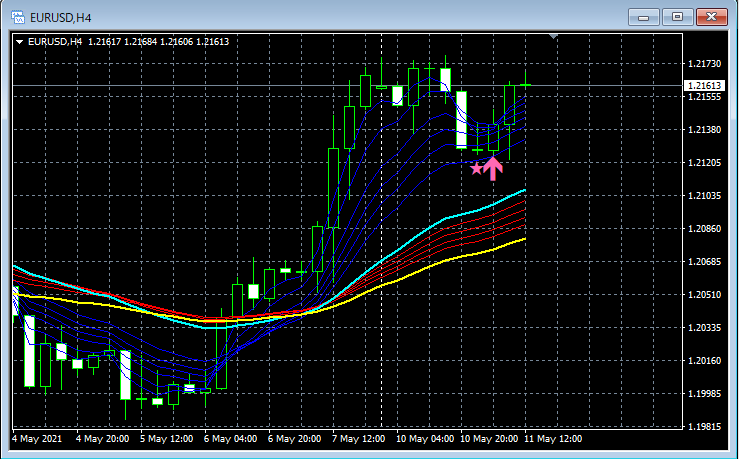Click the EURUSD,H4 chart window icon
The image size is (740, 459).
18,17
